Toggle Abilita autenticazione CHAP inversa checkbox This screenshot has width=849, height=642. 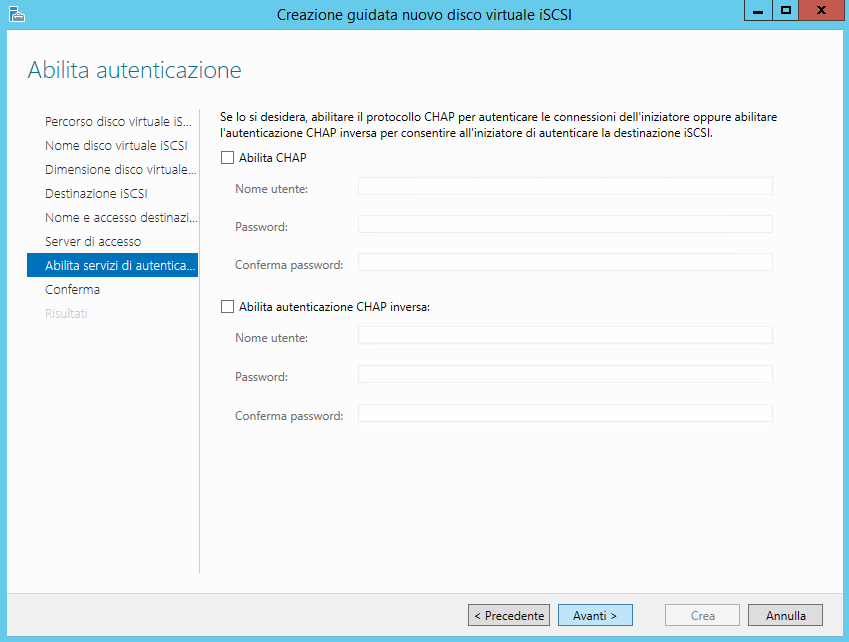pos(227,307)
